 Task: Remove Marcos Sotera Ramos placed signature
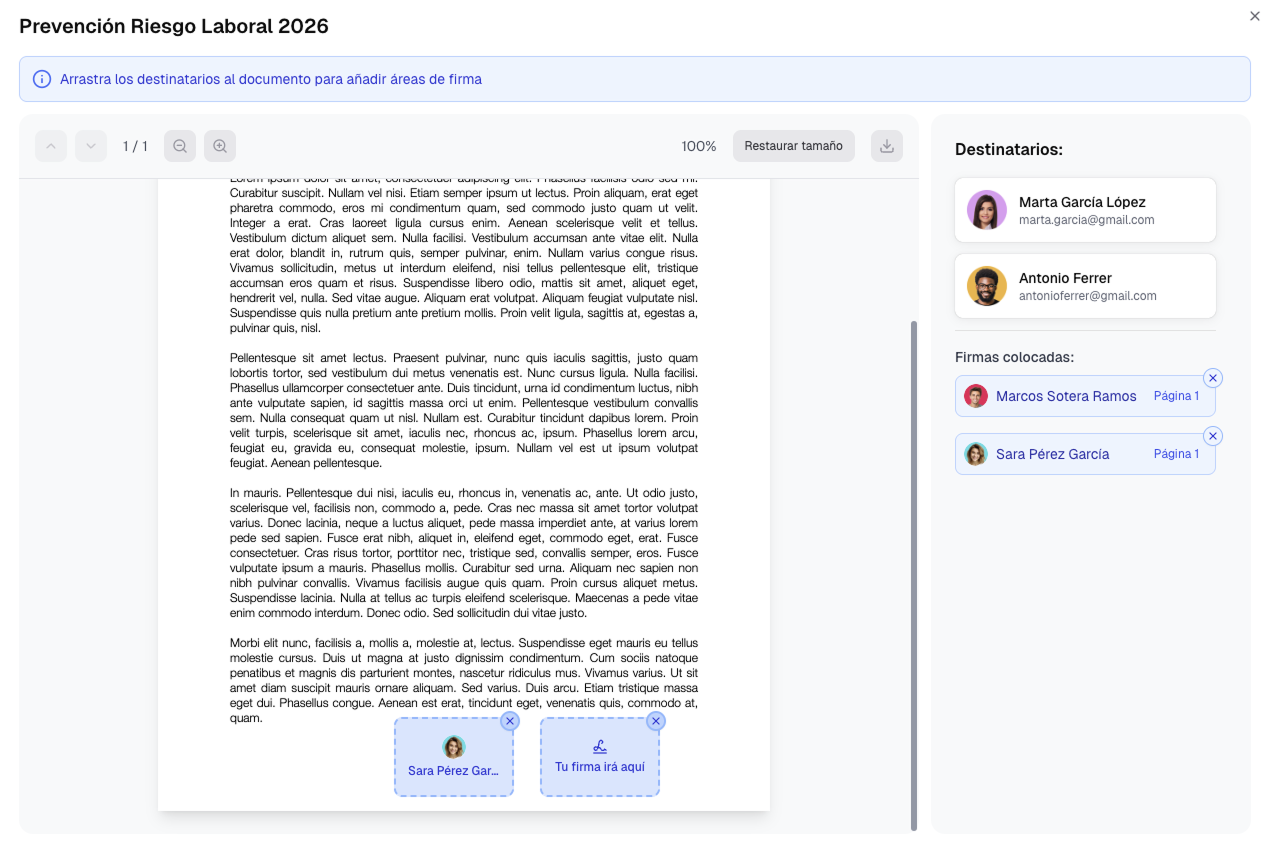(1212, 378)
